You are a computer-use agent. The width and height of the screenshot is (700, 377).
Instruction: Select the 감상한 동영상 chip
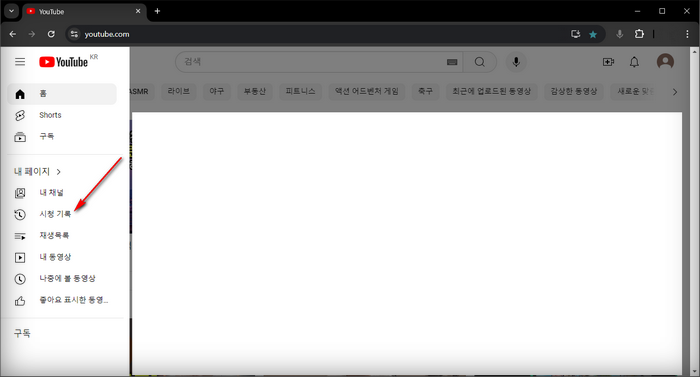(x=574, y=91)
